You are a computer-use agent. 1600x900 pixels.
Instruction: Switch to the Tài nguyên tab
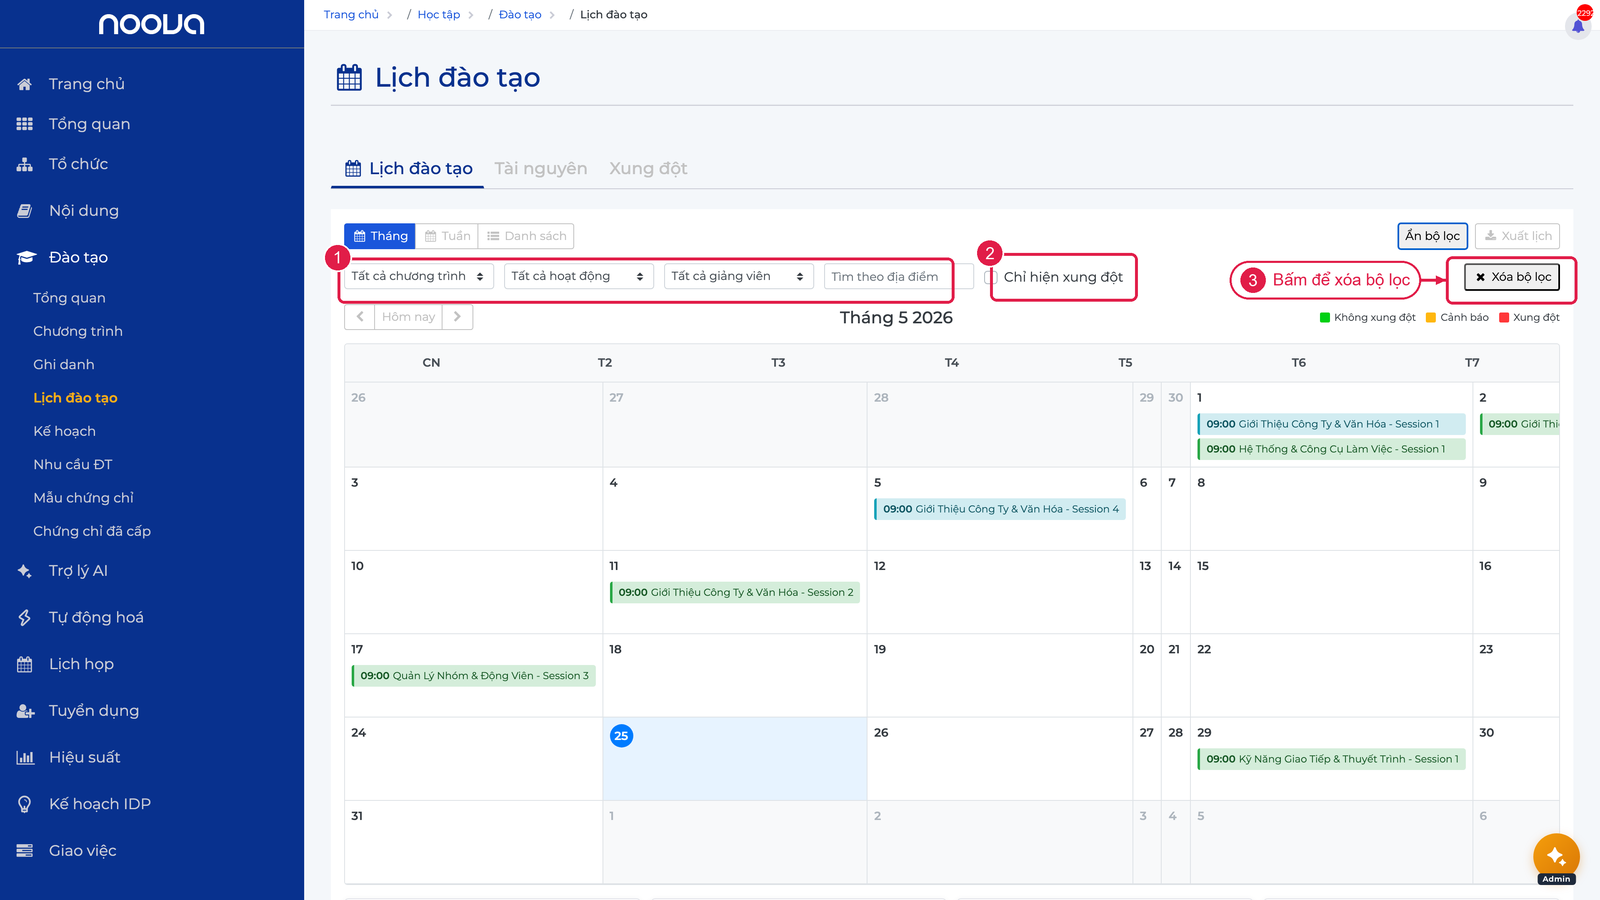pyautogui.click(x=541, y=168)
